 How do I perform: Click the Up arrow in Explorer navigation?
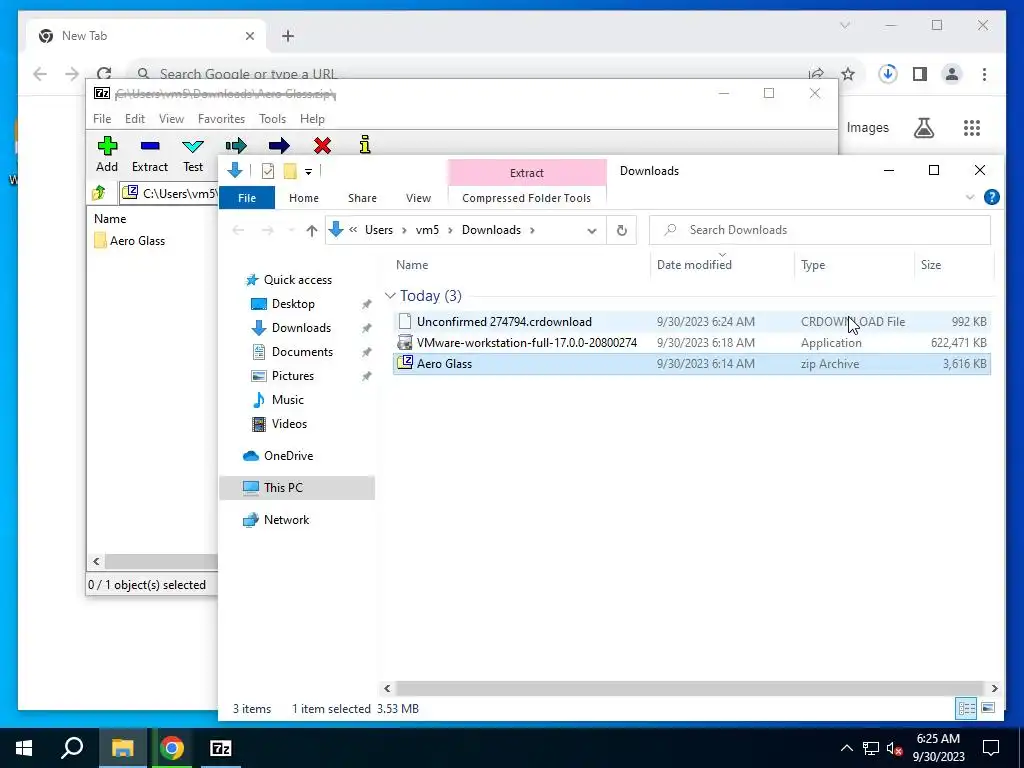coord(312,230)
